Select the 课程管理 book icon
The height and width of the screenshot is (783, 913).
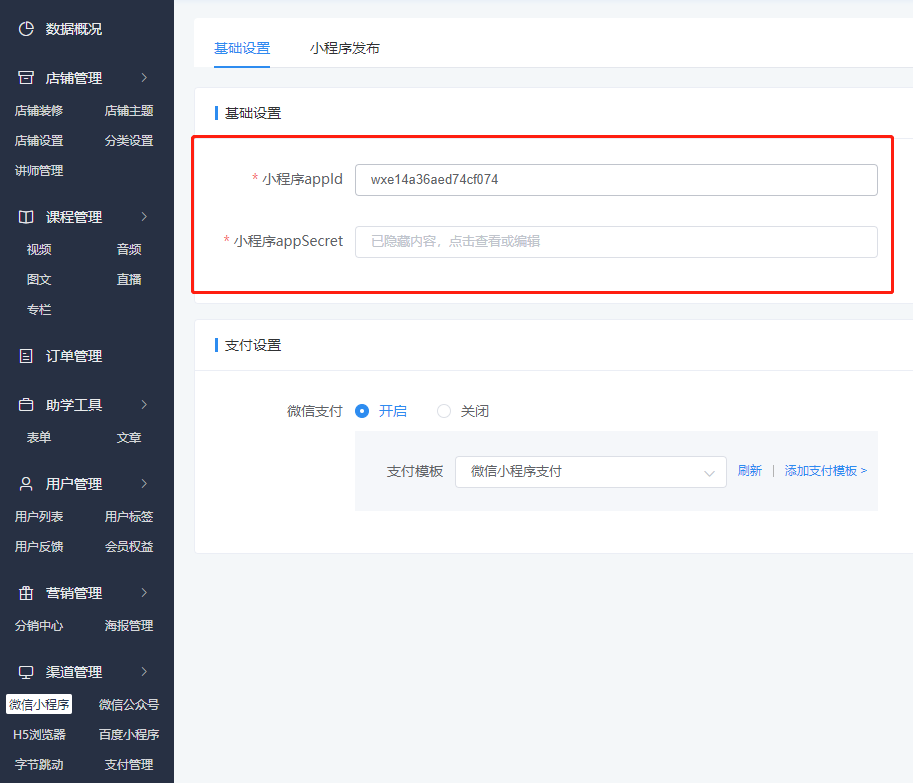tap(26, 217)
